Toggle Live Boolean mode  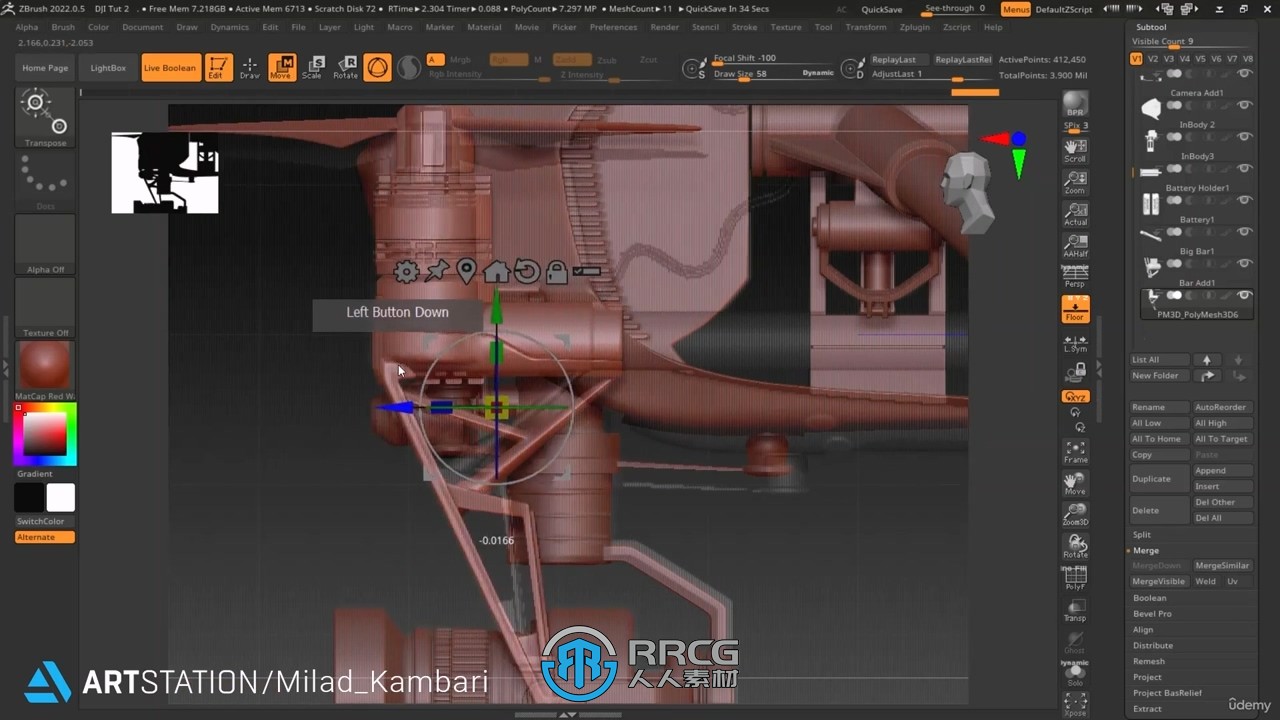[x=170, y=68]
